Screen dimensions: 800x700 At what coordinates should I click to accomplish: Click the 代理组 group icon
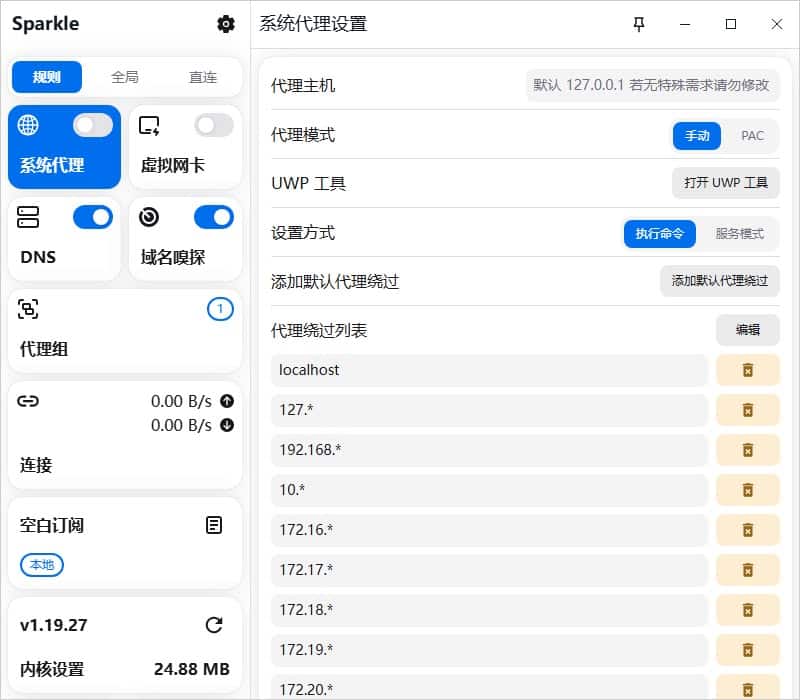tap(28, 309)
